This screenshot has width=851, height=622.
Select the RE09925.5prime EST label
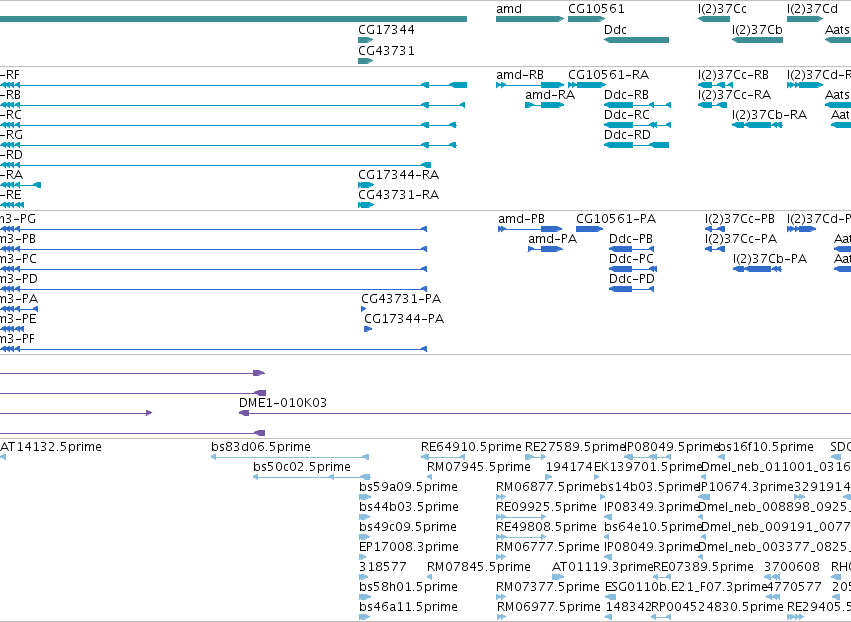546,507
